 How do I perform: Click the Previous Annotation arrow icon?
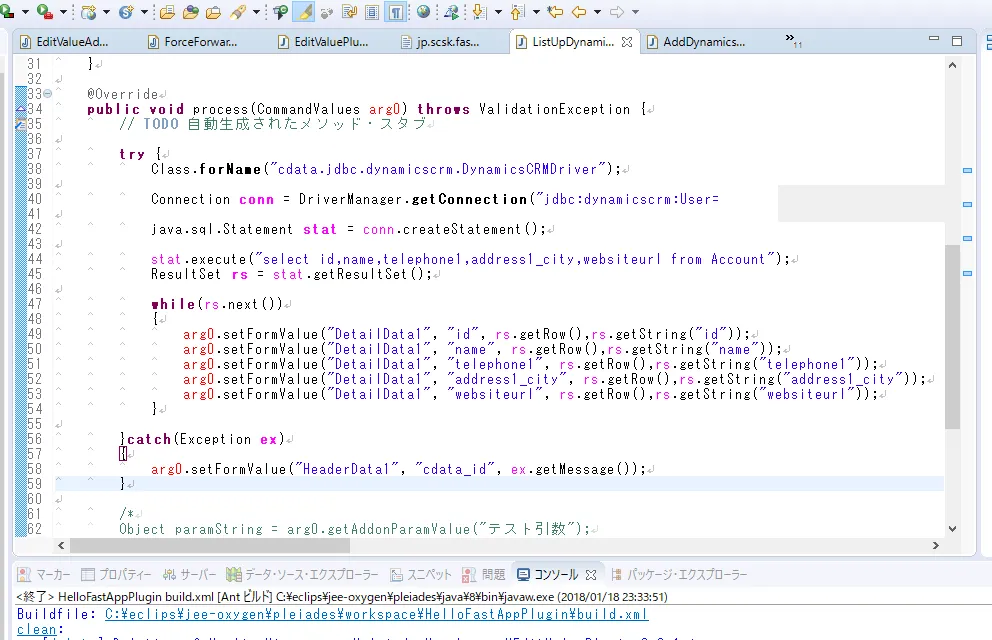pos(517,12)
